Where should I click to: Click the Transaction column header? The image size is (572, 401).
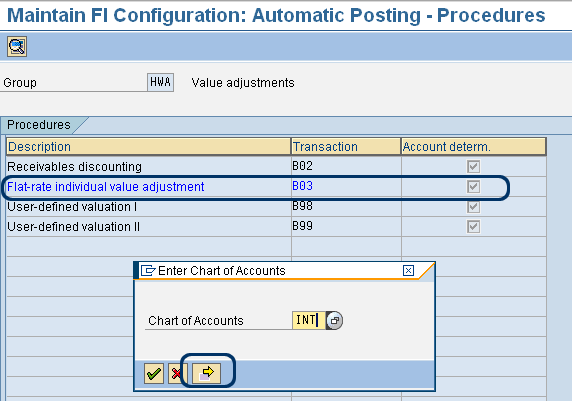point(346,147)
